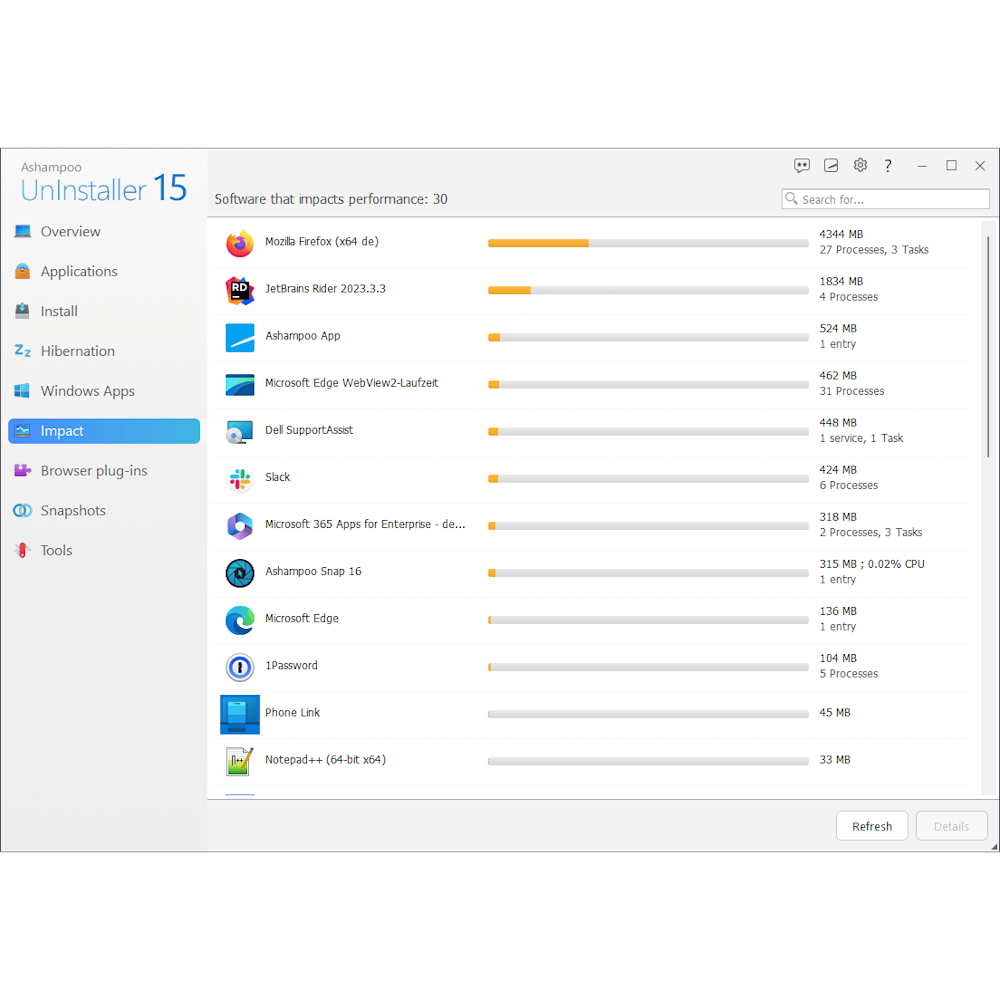Click the Details button
This screenshot has width=1000, height=1000.
click(952, 826)
